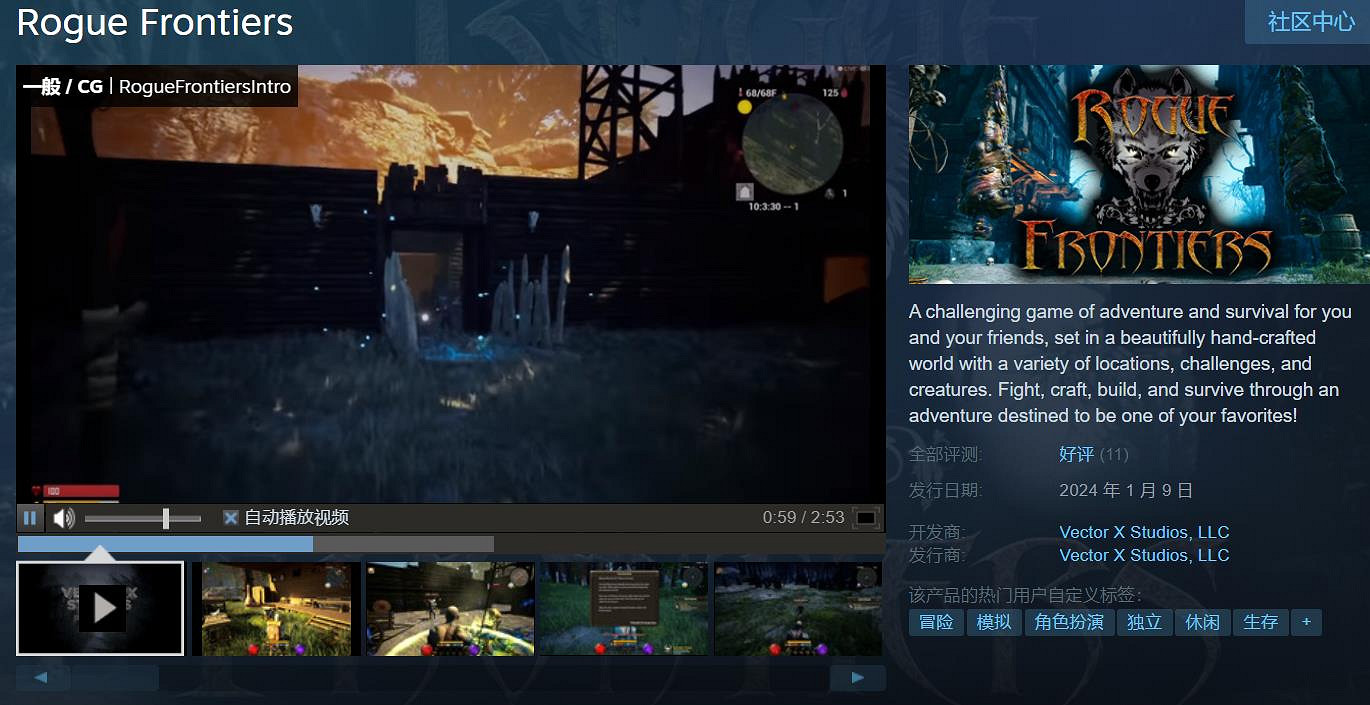The width and height of the screenshot is (1370, 705).
Task: Click the play icon on the first trailer thumbnail
Action: 101,608
